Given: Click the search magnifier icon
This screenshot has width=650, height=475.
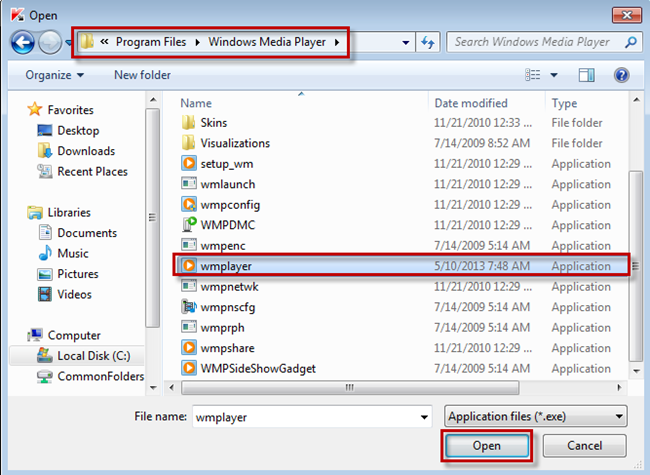Looking at the screenshot, I should (x=631, y=42).
